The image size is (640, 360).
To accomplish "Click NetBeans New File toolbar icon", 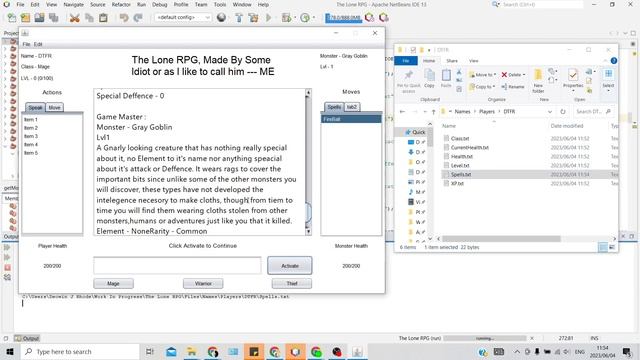I will pos(12,18).
